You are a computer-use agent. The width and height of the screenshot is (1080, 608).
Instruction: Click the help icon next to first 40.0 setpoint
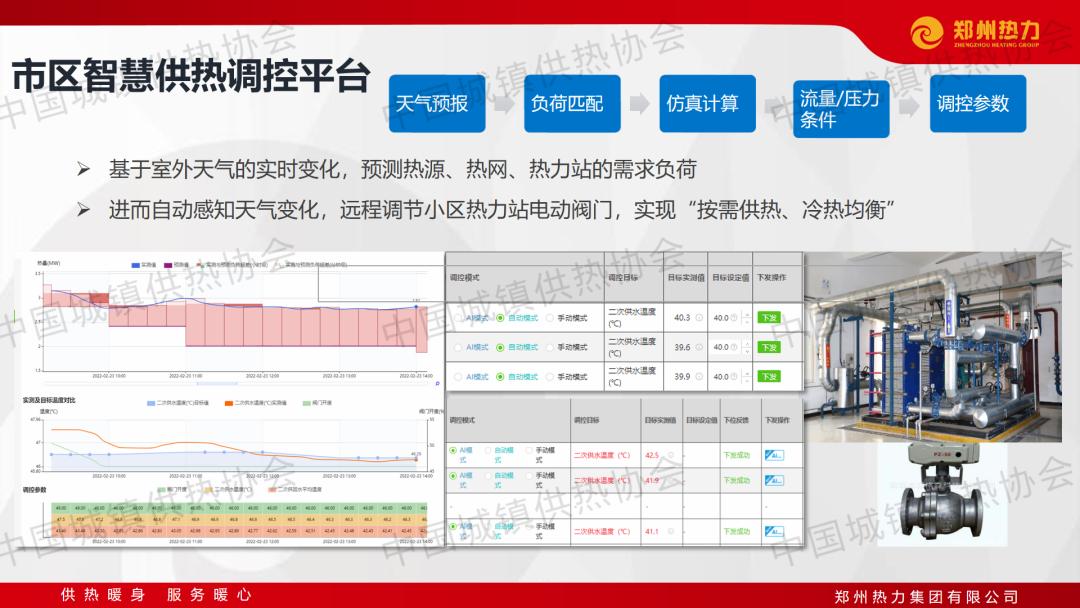734,318
